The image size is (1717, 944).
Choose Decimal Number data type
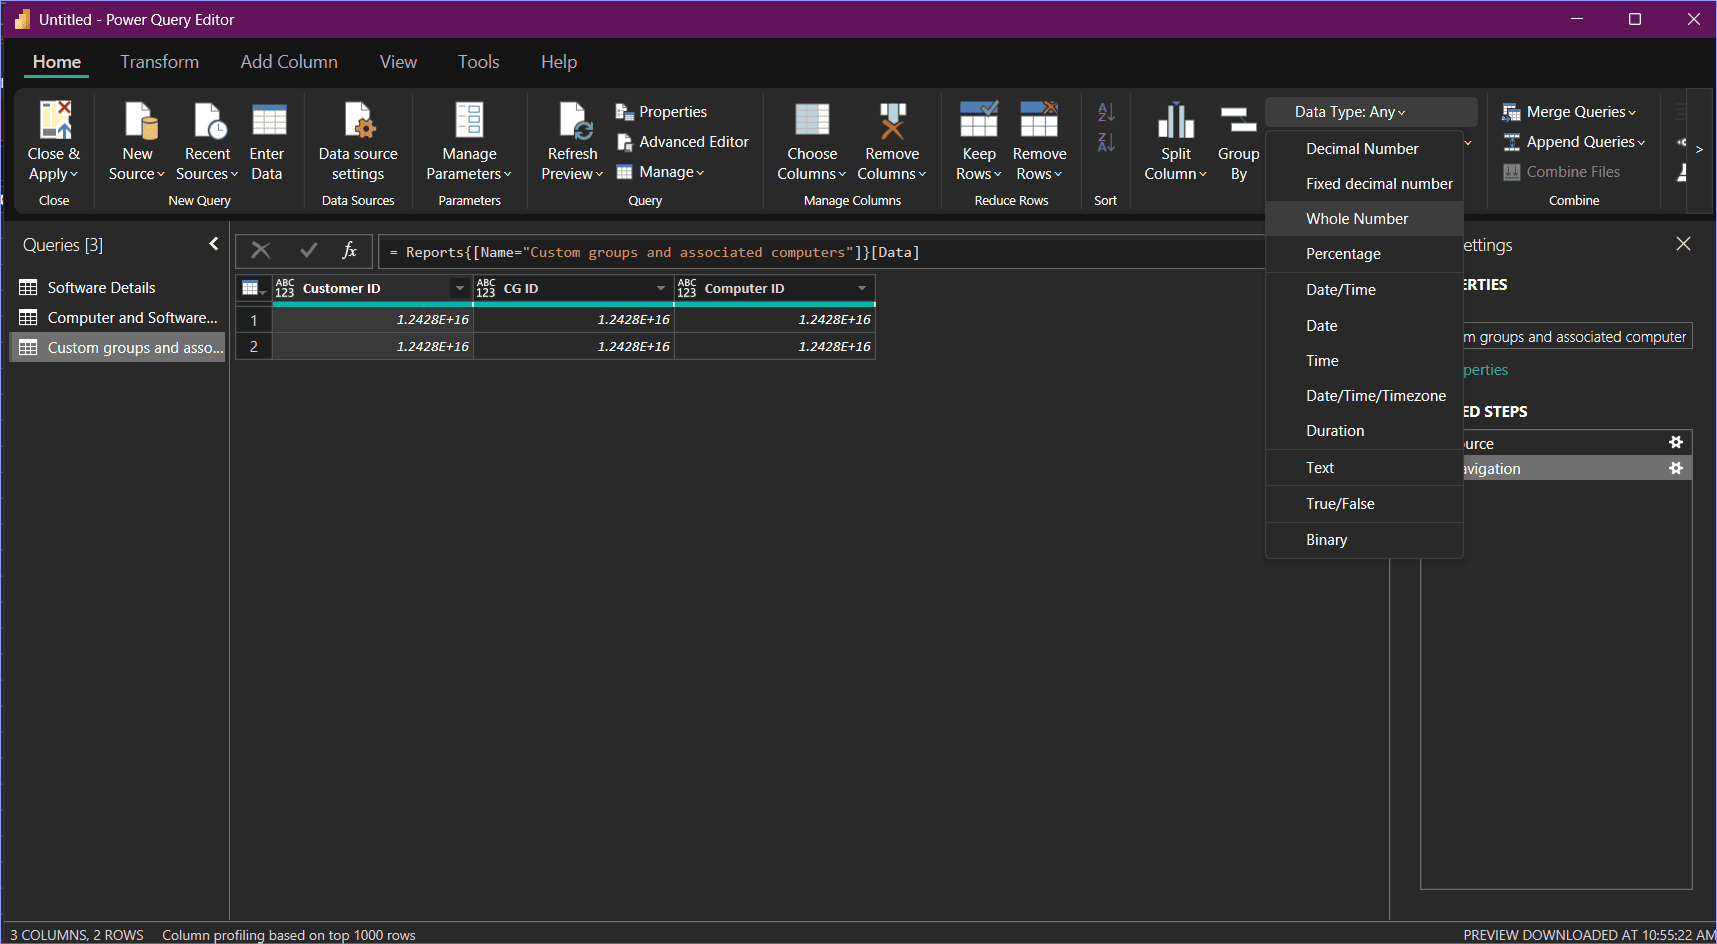tap(1364, 149)
